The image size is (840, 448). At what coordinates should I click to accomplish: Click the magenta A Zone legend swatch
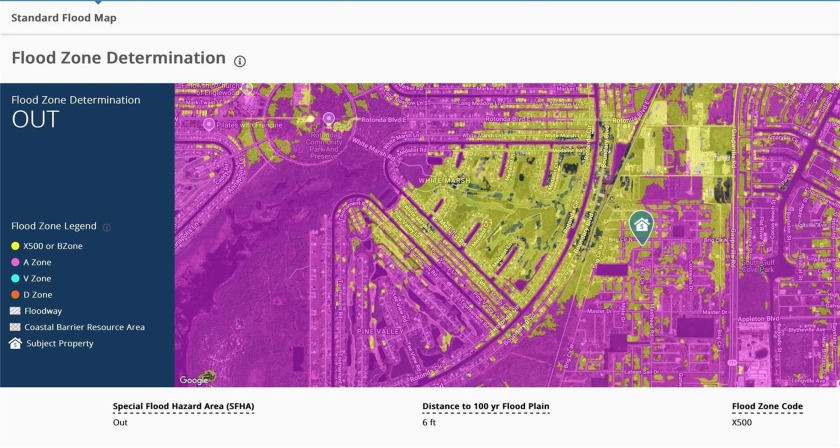pos(15,262)
